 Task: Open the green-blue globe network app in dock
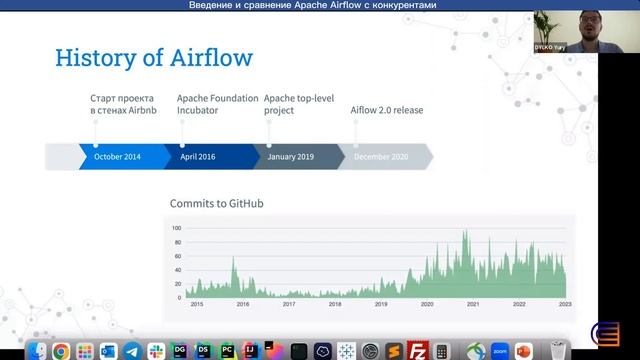tap(476, 351)
